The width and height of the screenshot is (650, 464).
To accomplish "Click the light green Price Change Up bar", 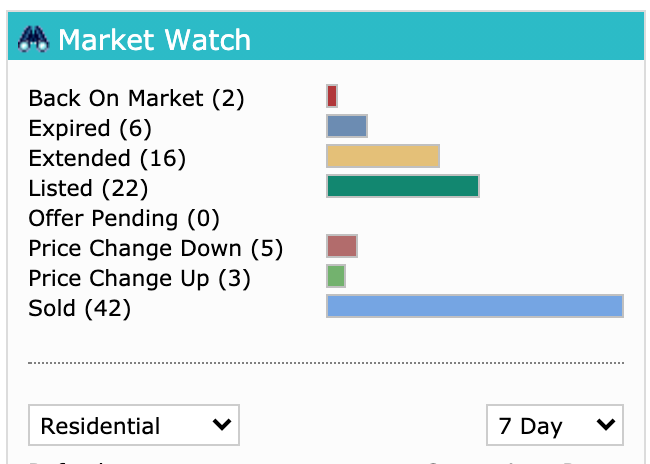I will click(336, 276).
